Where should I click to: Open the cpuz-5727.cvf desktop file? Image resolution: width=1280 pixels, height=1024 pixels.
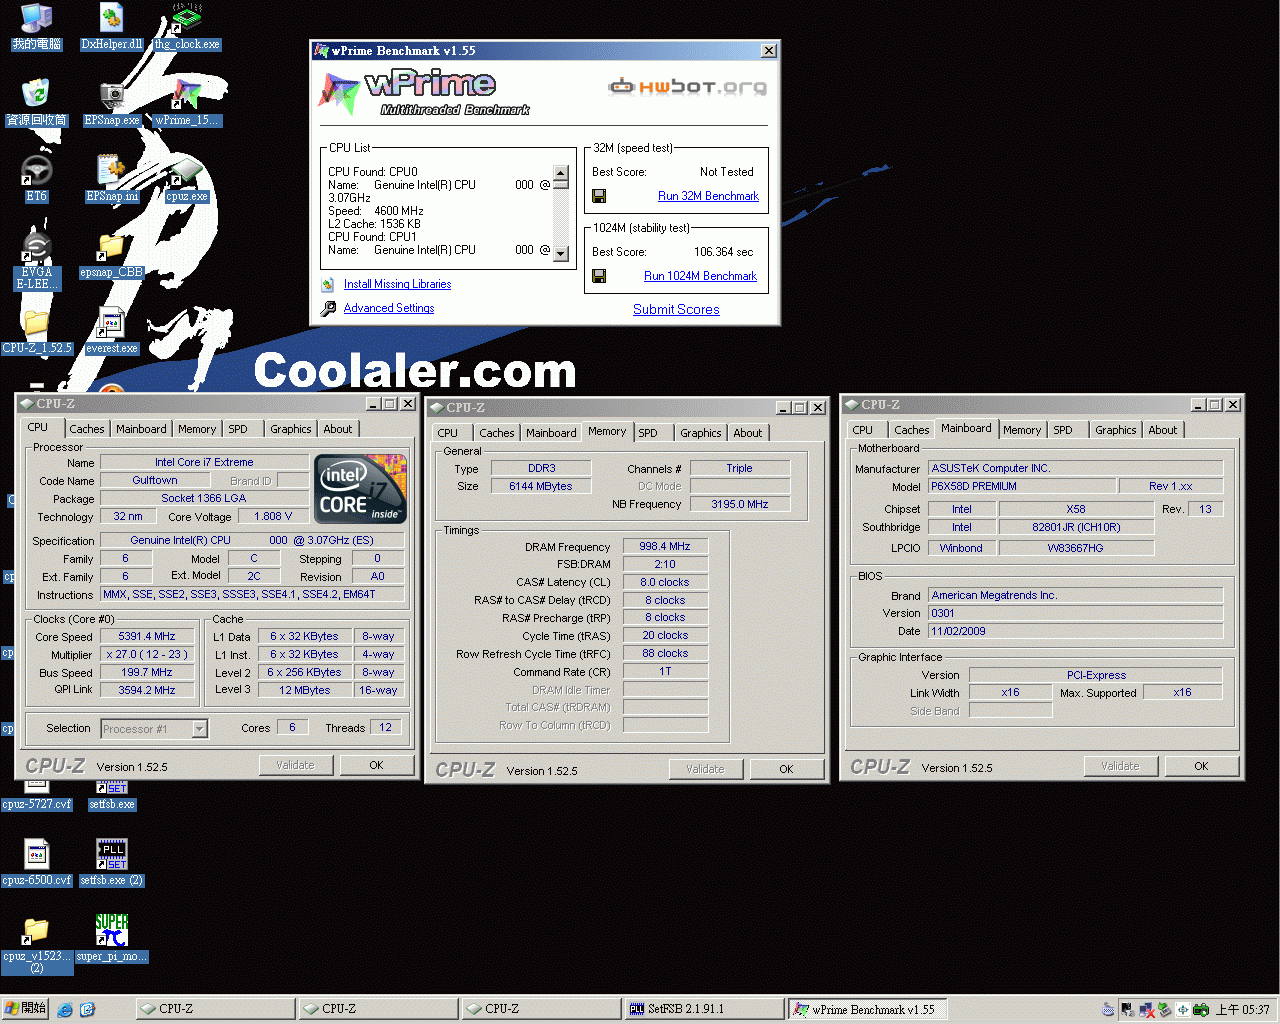(x=37, y=794)
